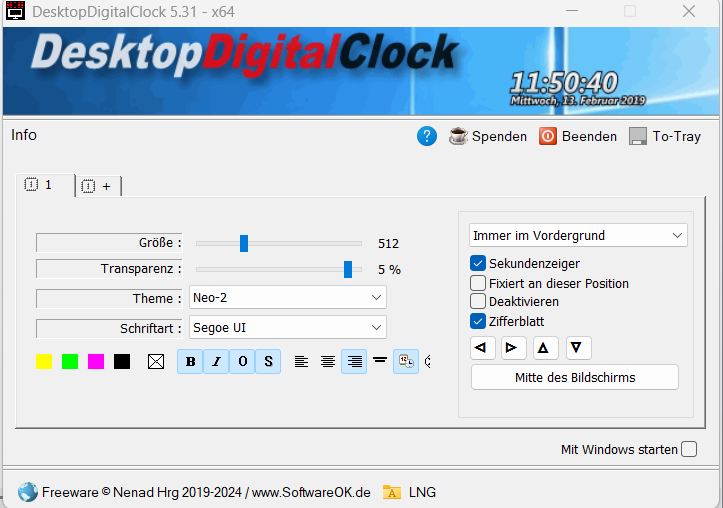Click the partially visible icon after date icon
Screen dimensions: 723x508
pyautogui.click(x=427, y=361)
